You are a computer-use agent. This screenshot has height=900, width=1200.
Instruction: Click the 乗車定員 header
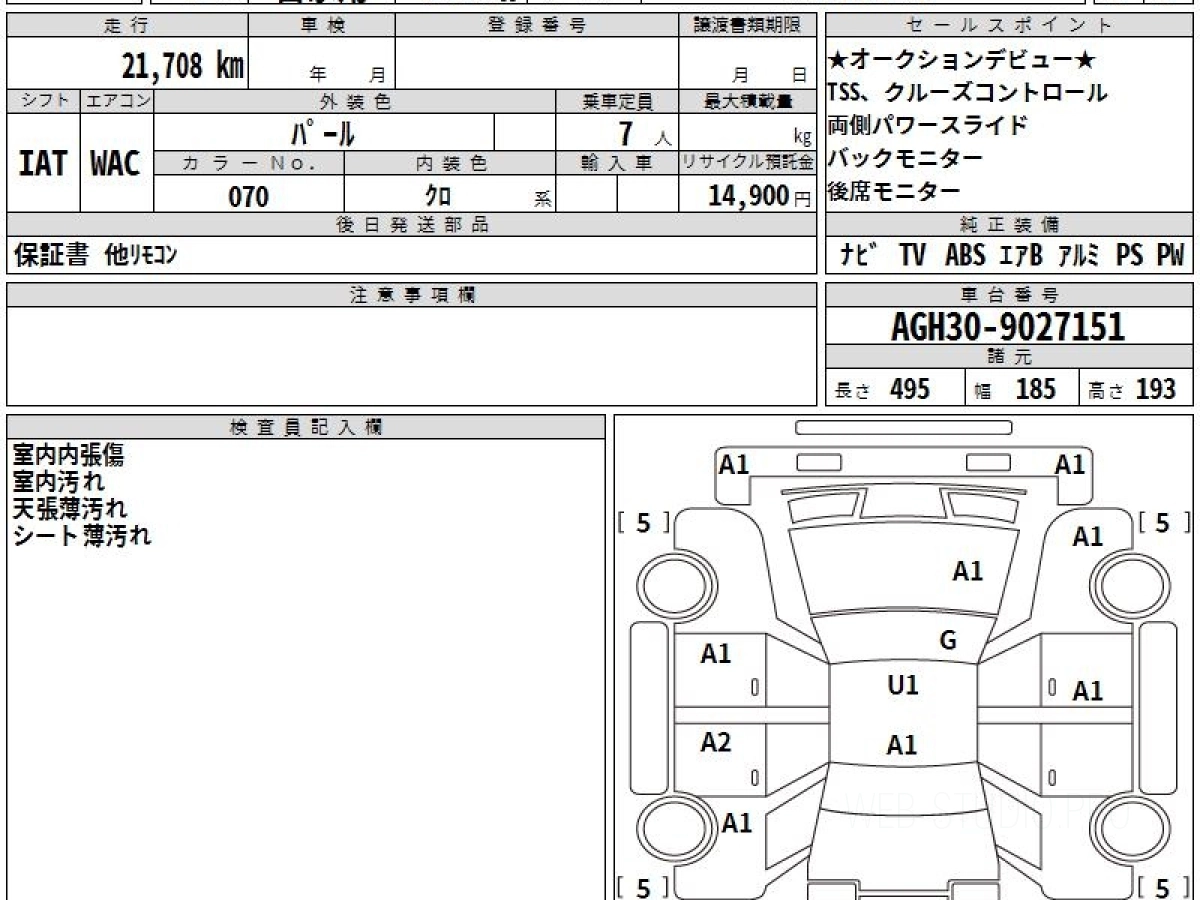coord(617,101)
